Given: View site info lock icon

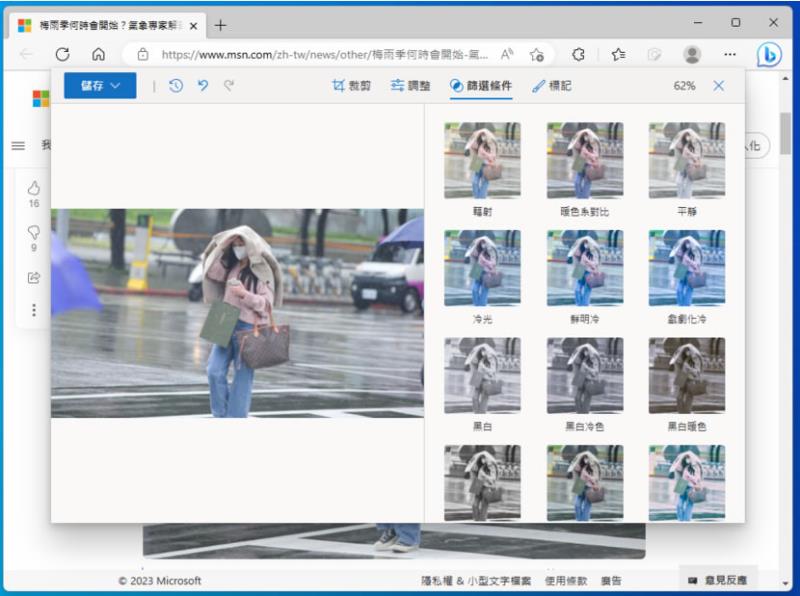Looking at the screenshot, I should pos(143,54).
